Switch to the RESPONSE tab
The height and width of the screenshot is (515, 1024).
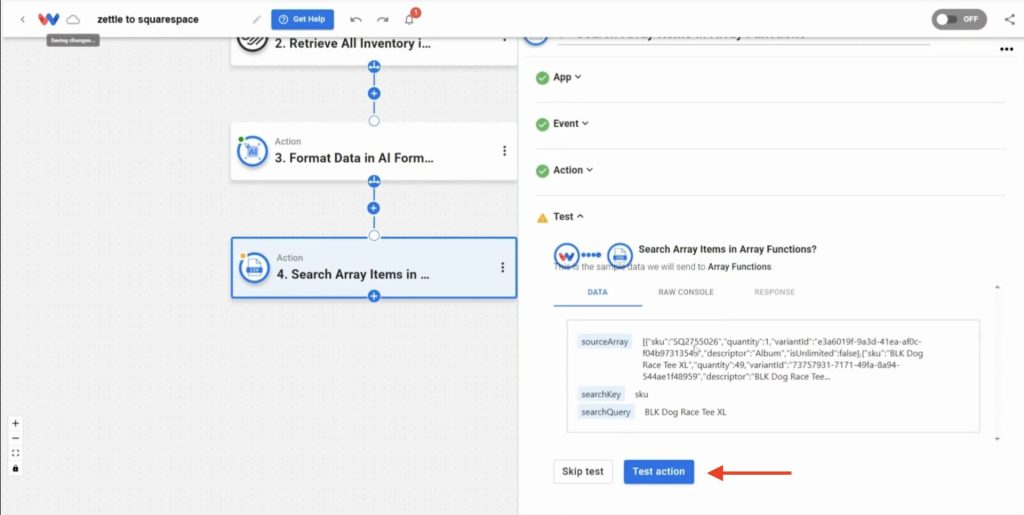click(x=775, y=292)
